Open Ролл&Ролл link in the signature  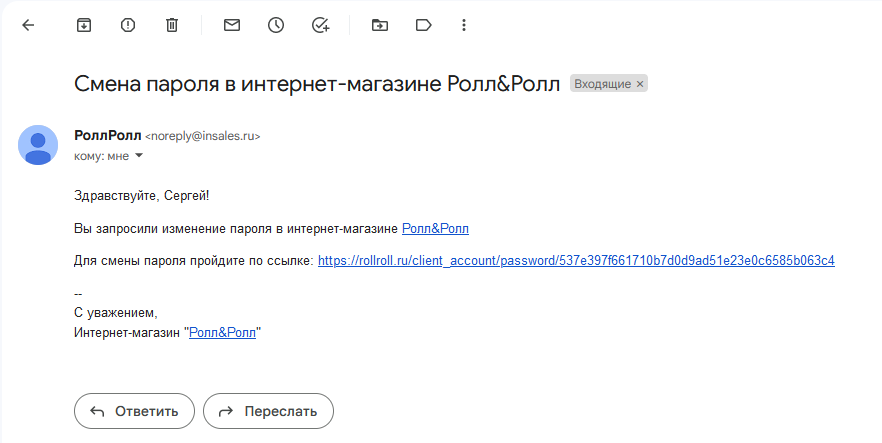[222, 333]
